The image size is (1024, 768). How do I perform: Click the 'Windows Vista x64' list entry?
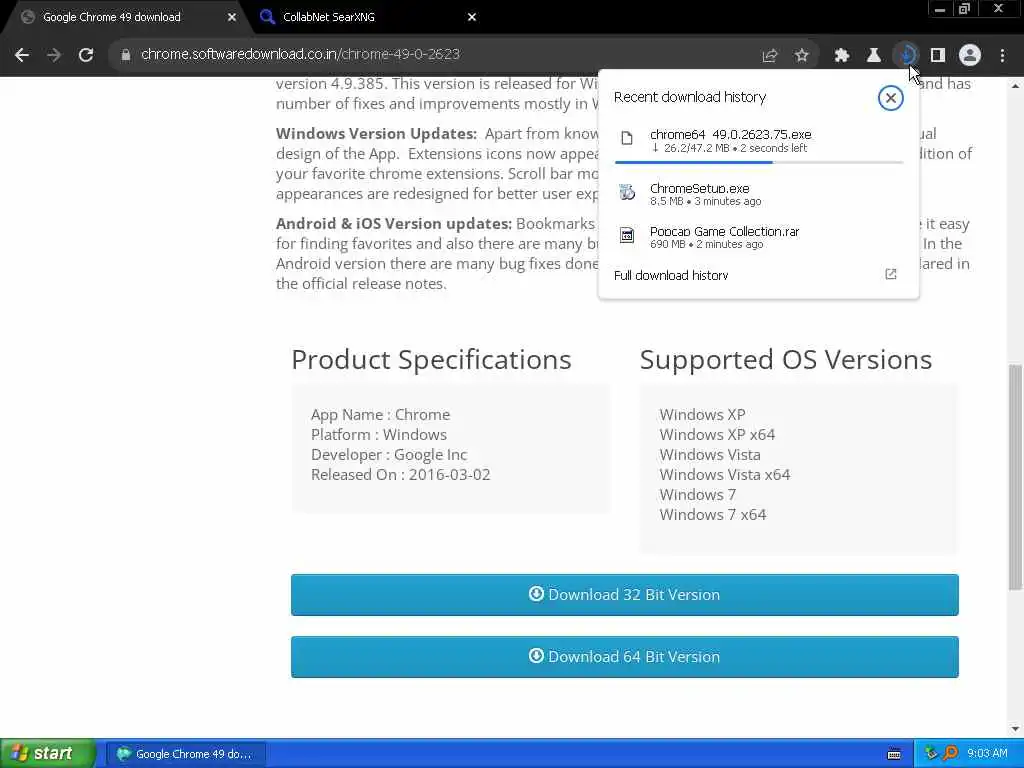pos(725,475)
